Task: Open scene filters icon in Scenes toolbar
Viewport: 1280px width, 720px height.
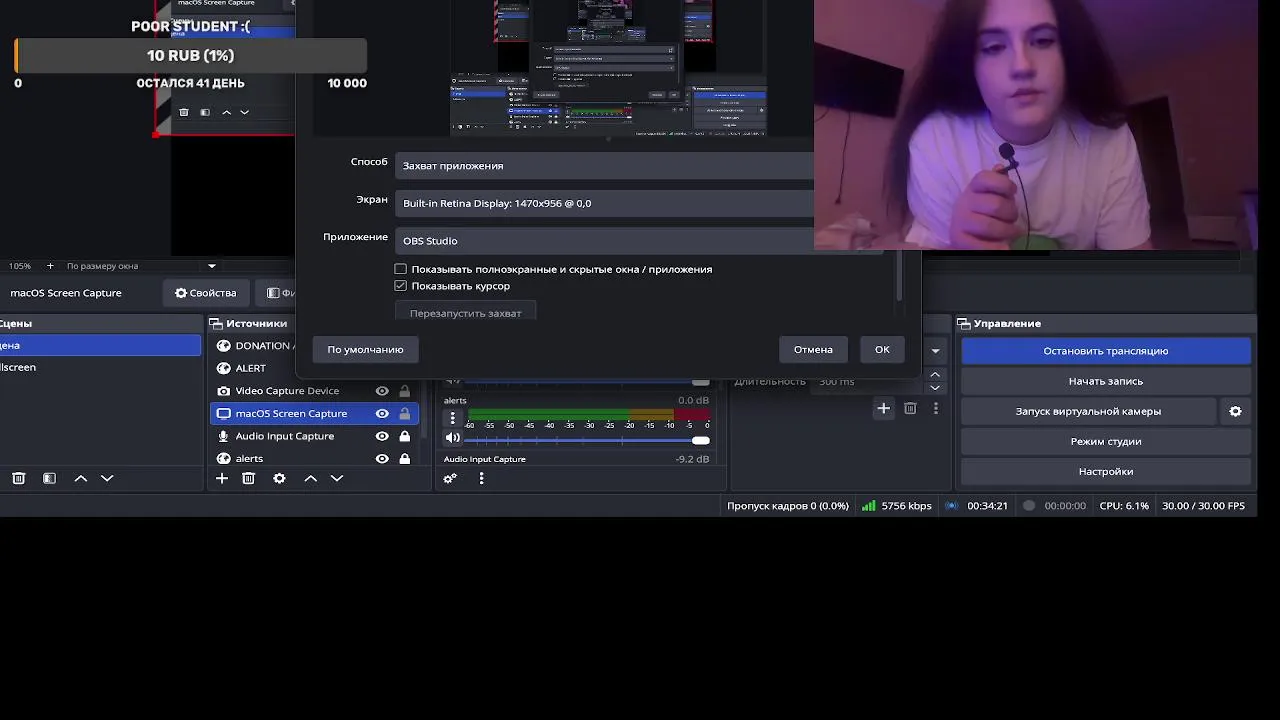Action: click(49, 478)
